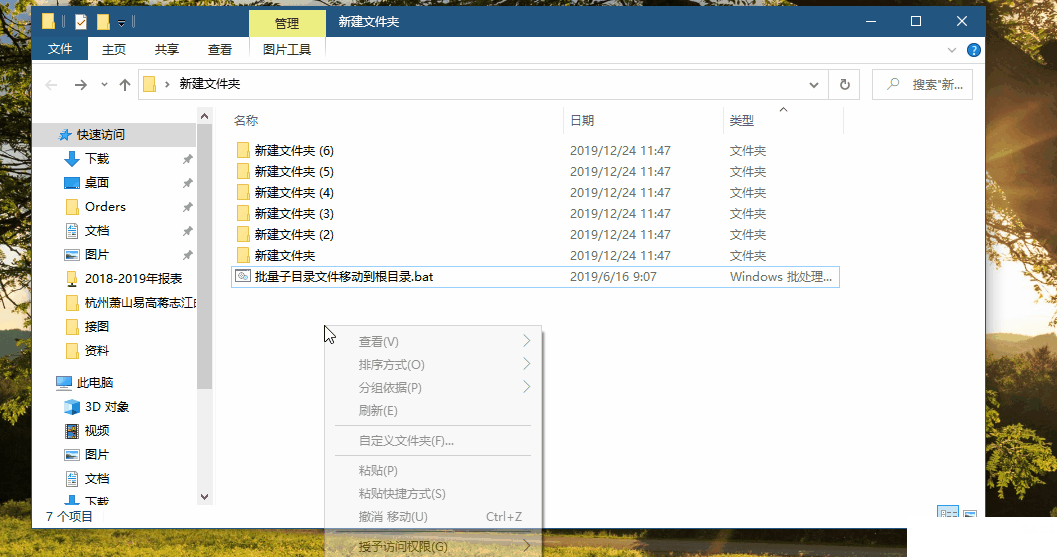Open the Help question mark icon
Viewport: 1057px width, 557px height.
point(973,50)
